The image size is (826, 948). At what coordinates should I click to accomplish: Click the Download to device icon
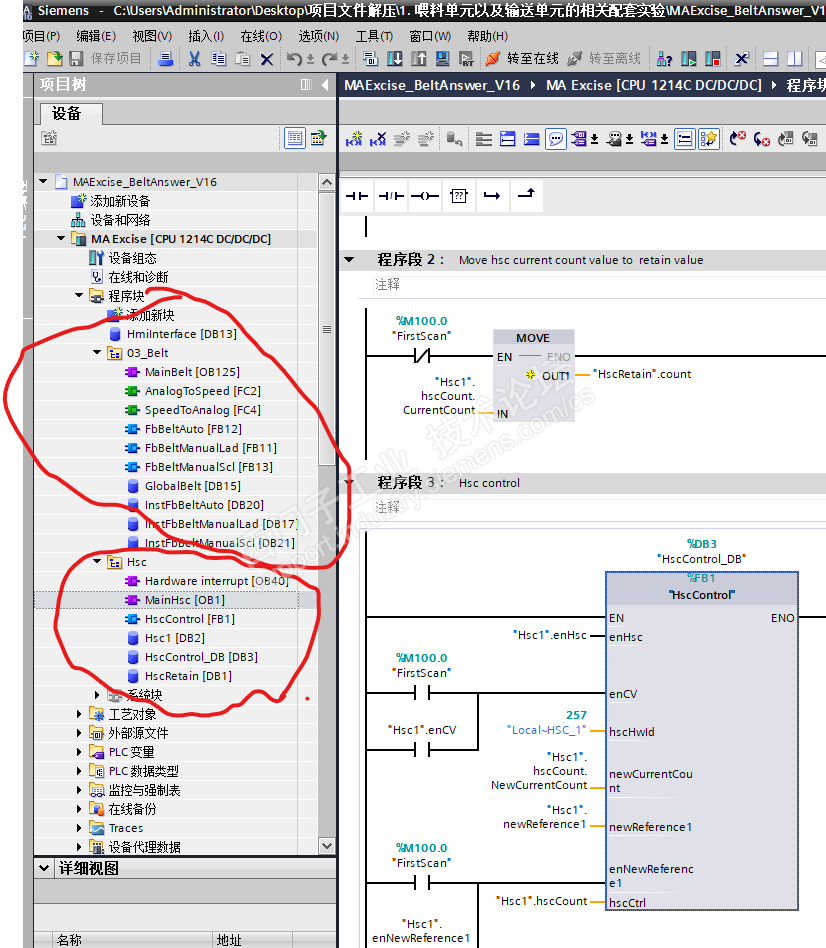pyautogui.click(x=394, y=59)
